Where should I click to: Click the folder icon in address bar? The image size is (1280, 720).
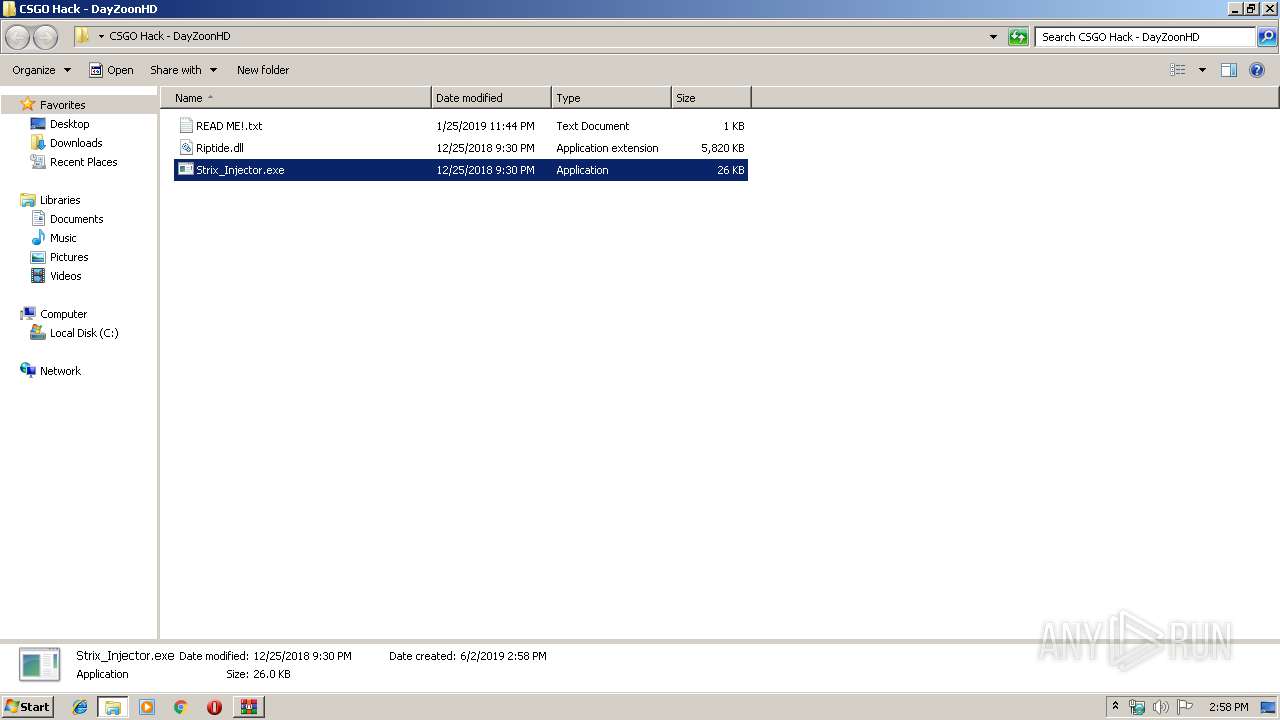[x=83, y=36]
